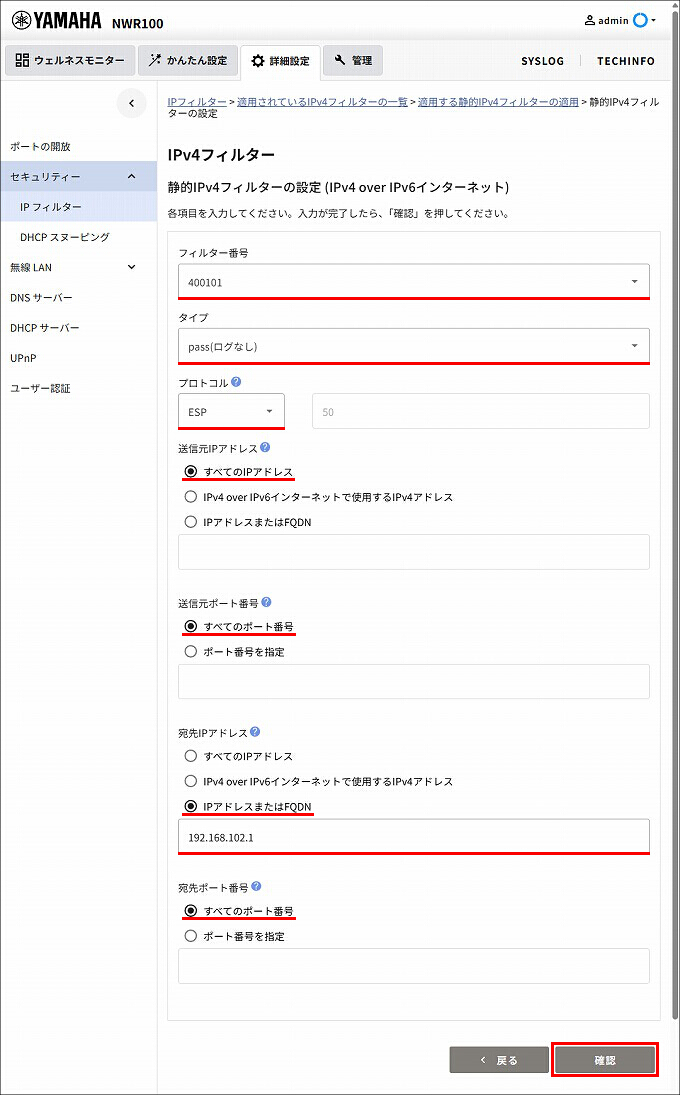Click the blue circular status icon

click(640, 20)
